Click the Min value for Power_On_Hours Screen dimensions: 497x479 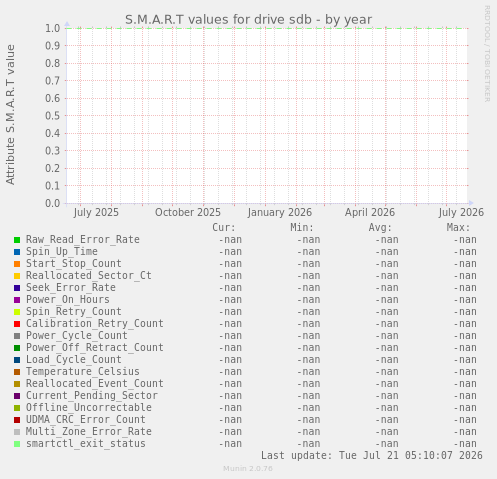308,300
